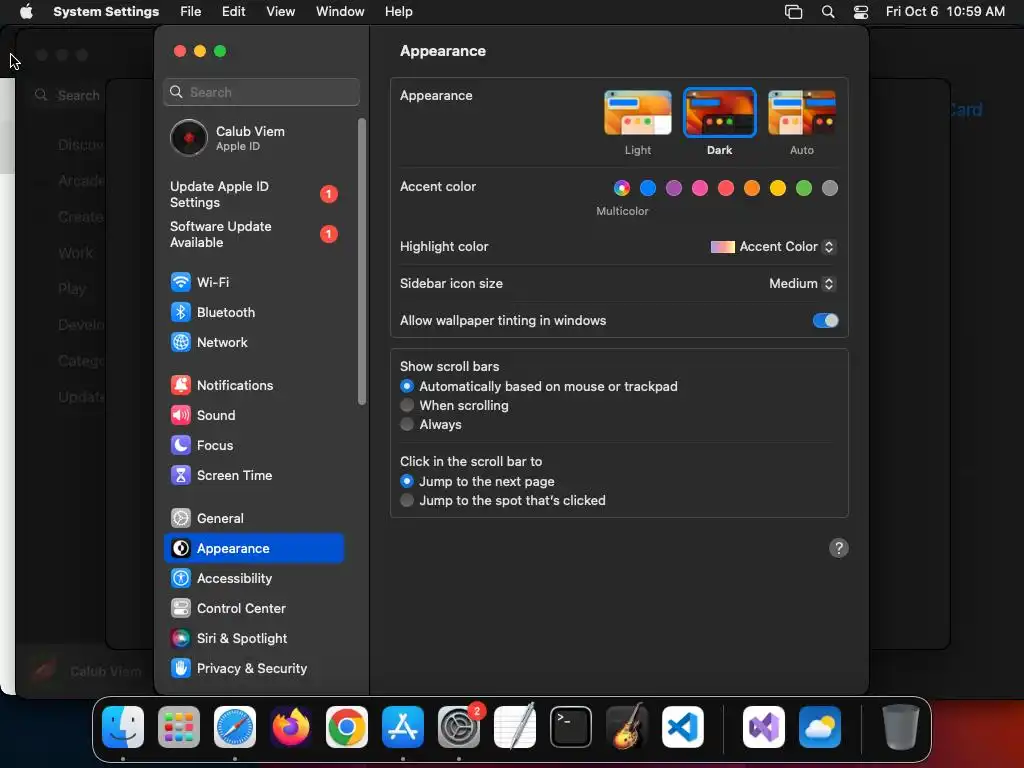This screenshot has width=1024, height=768.
Task: Open Visual Studio from the Dock
Action: tap(764, 727)
